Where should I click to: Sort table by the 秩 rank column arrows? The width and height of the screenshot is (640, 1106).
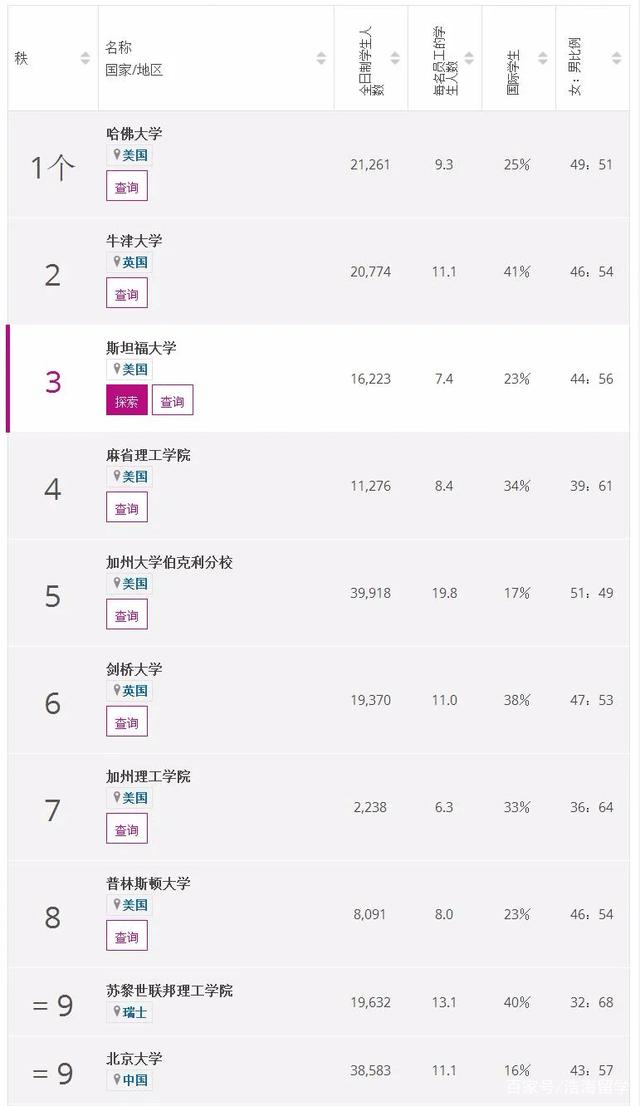pyautogui.click(x=85, y=58)
